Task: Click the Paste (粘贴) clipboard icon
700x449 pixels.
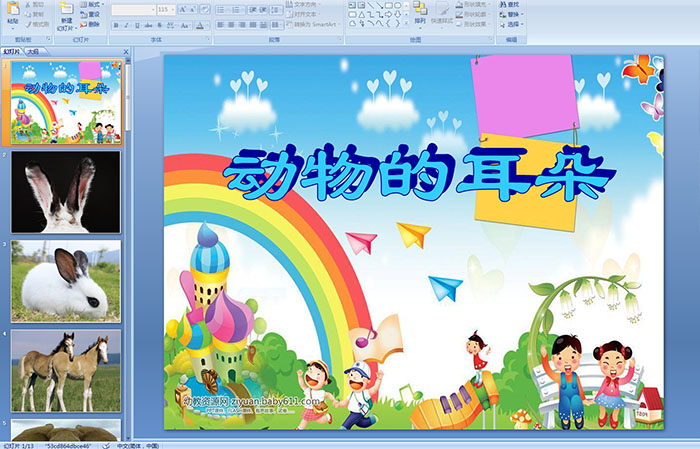Action: tap(13, 8)
